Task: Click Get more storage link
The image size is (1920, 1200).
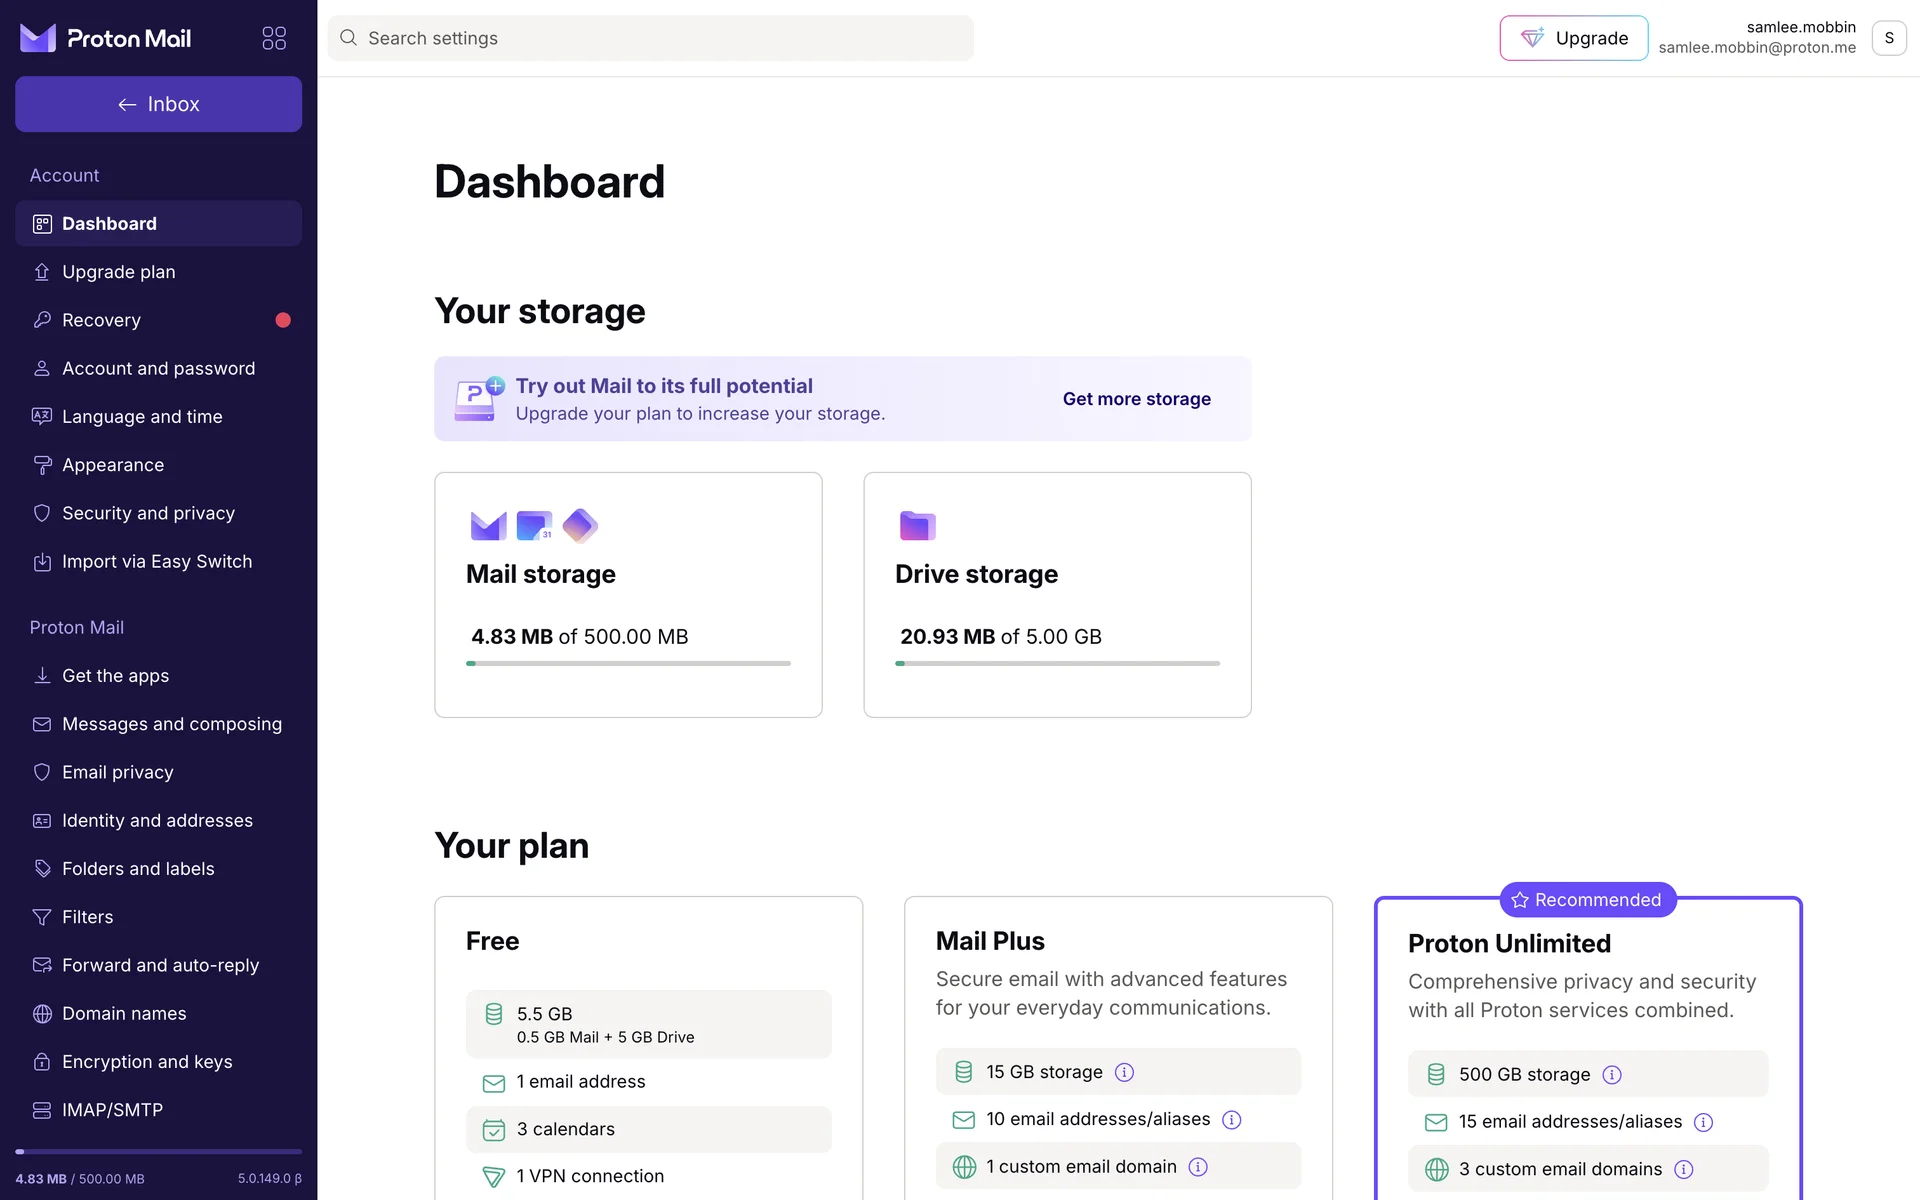Action: click(x=1136, y=399)
